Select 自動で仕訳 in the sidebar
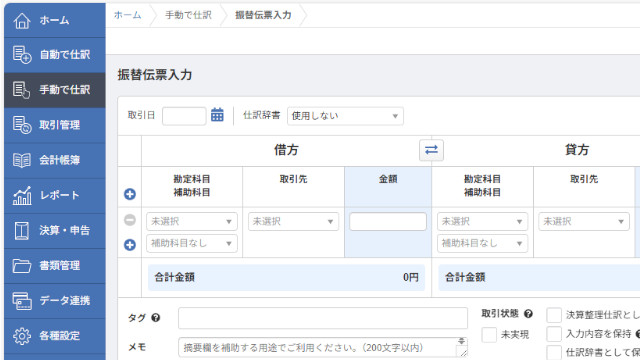The width and height of the screenshot is (640, 360). pyautogui.click(x=55, y=55)
